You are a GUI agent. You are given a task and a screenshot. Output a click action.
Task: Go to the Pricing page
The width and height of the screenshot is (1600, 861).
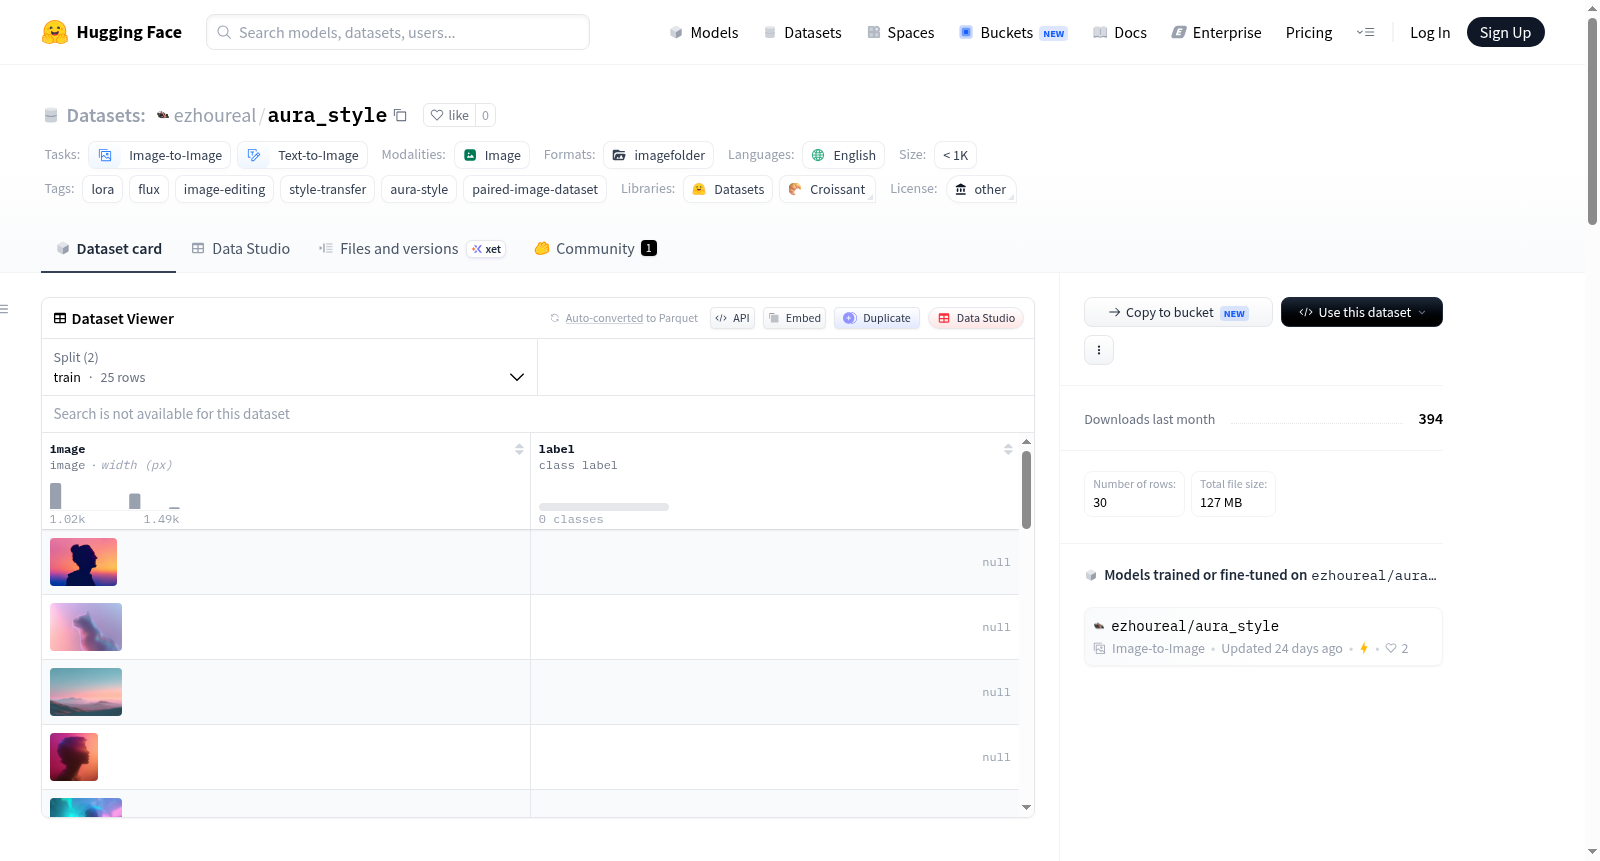(x=1309, y=32)
